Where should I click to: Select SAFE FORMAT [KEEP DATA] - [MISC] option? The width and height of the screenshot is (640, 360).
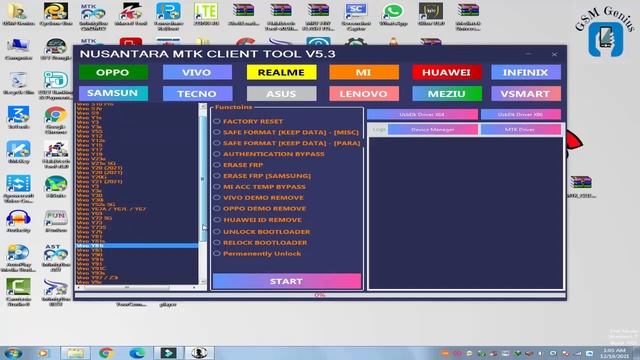click(x=217, y=132)
